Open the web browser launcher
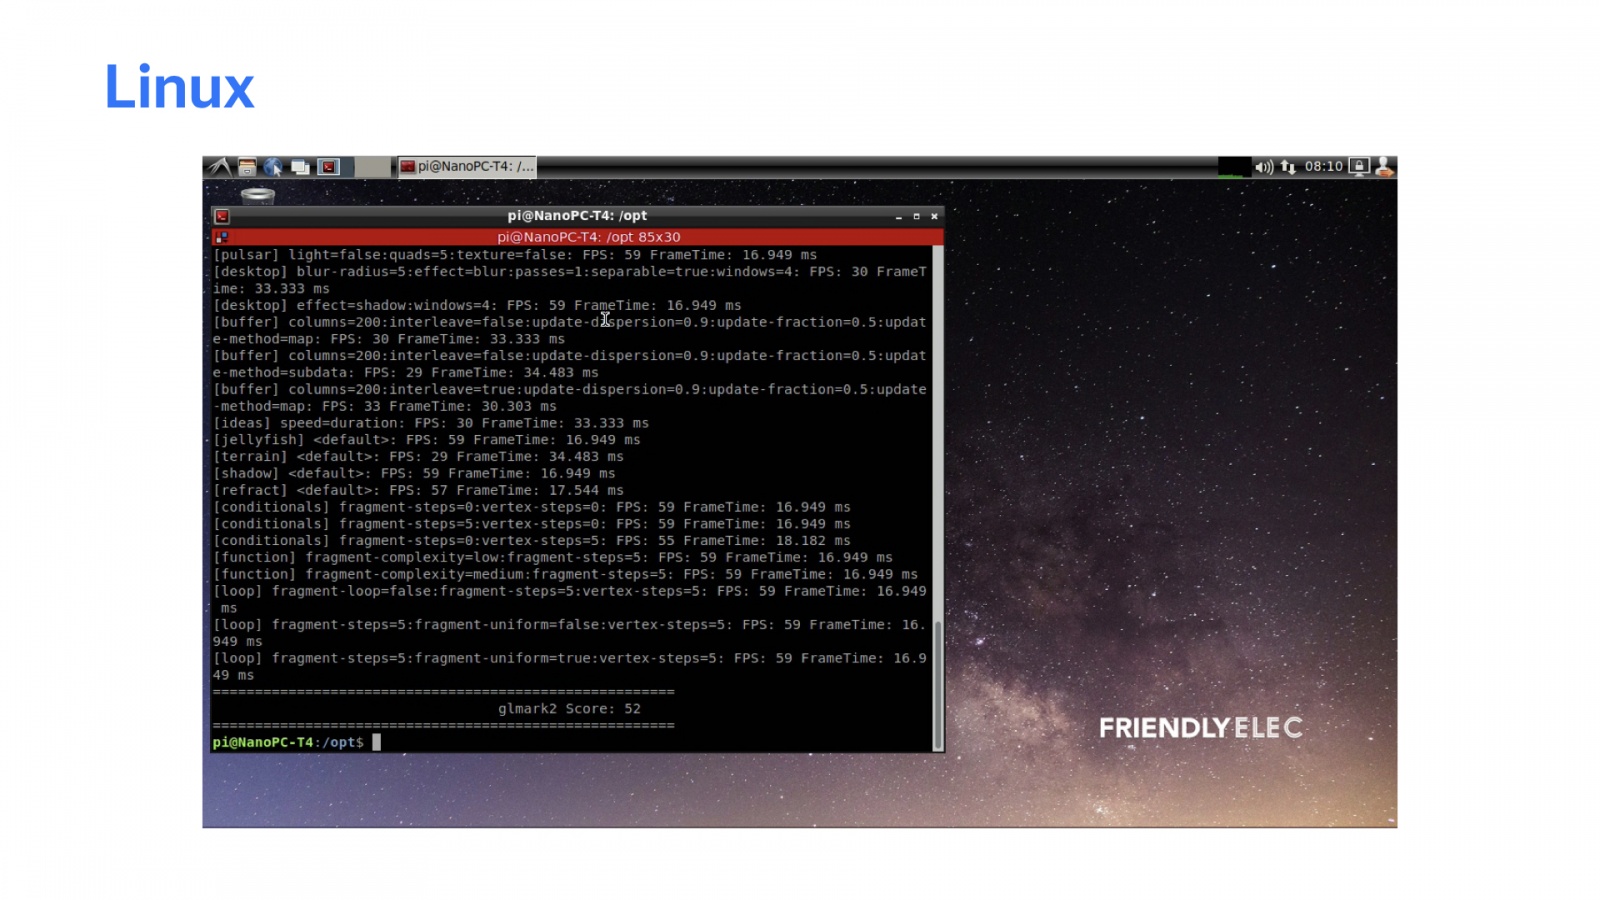This screenshot has width=1600, height=900. point(273,167)
